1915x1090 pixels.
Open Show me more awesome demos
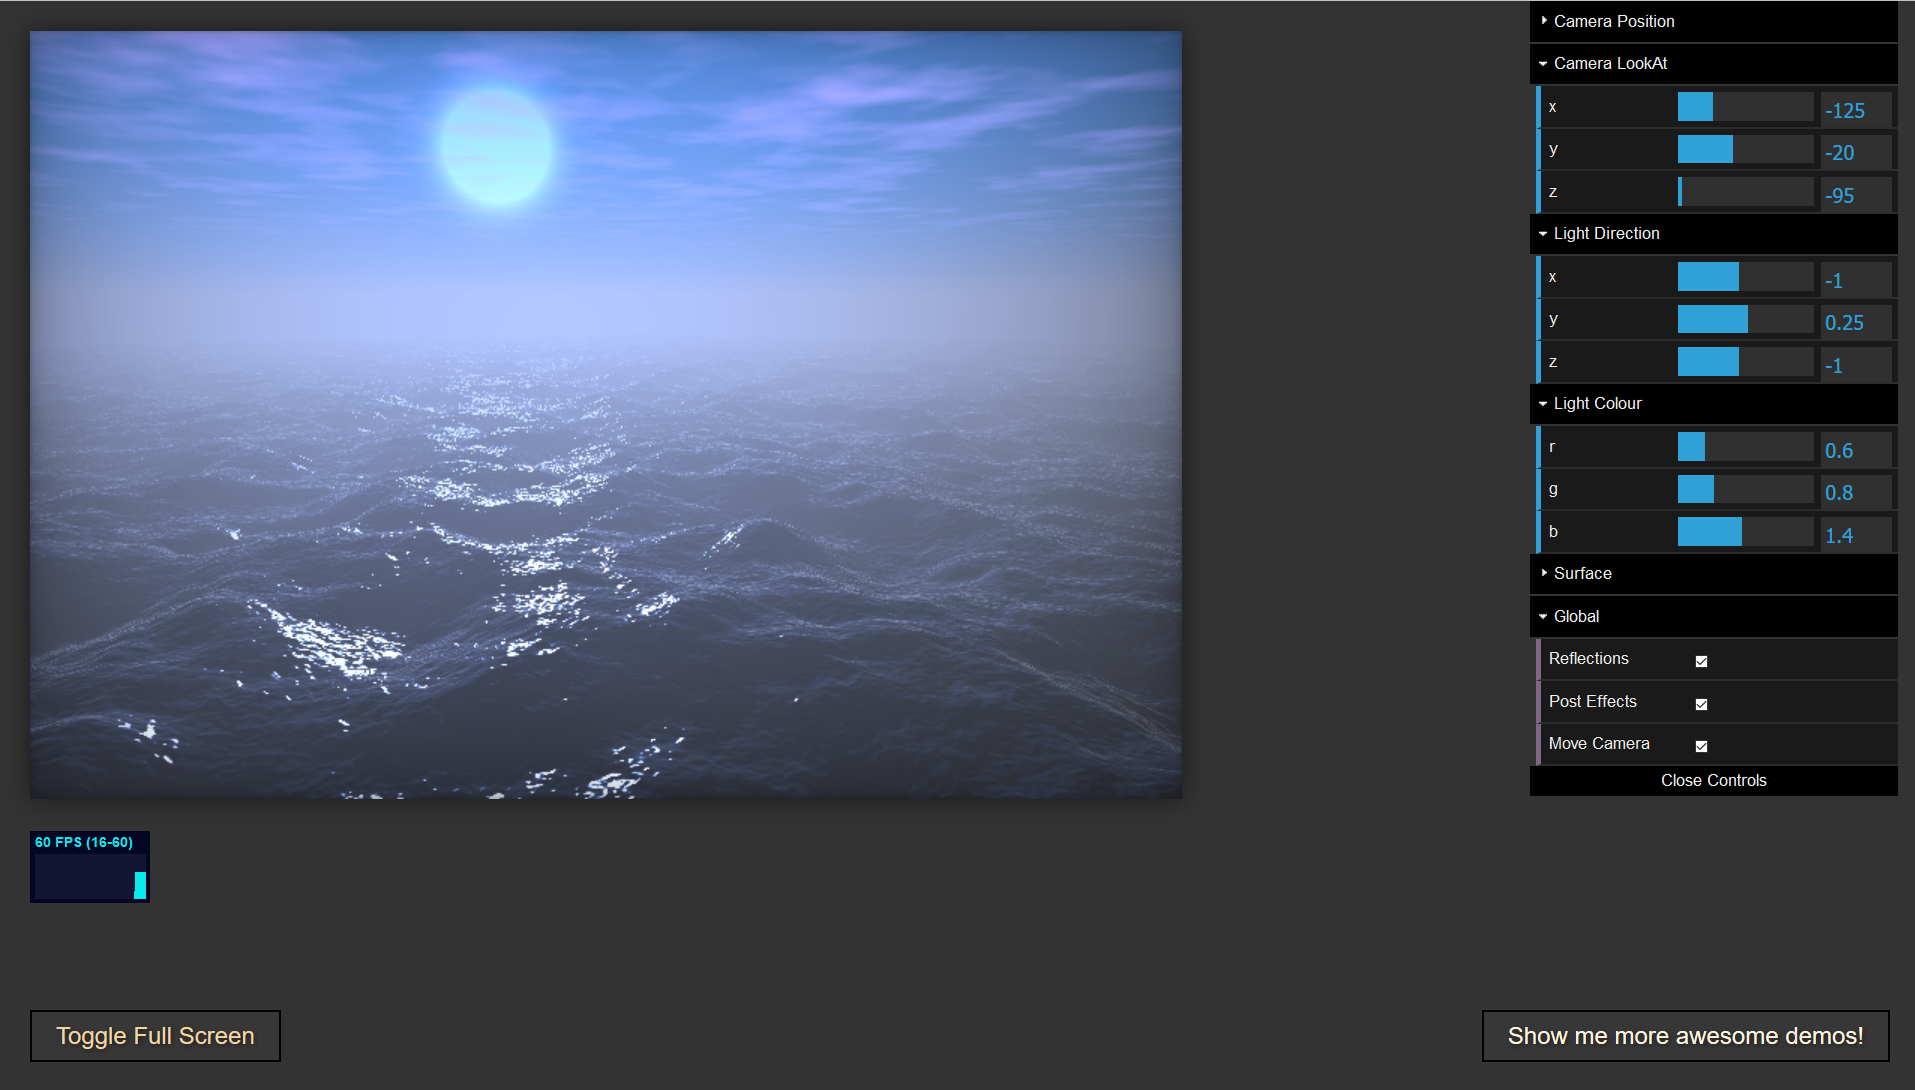(x=1685, y=1036)
